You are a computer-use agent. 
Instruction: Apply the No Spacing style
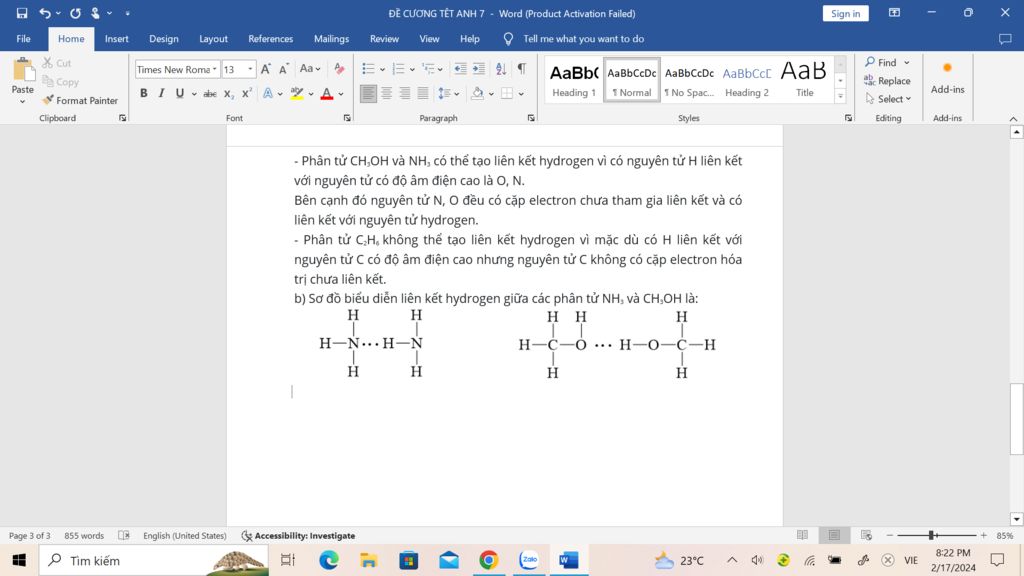689,80
